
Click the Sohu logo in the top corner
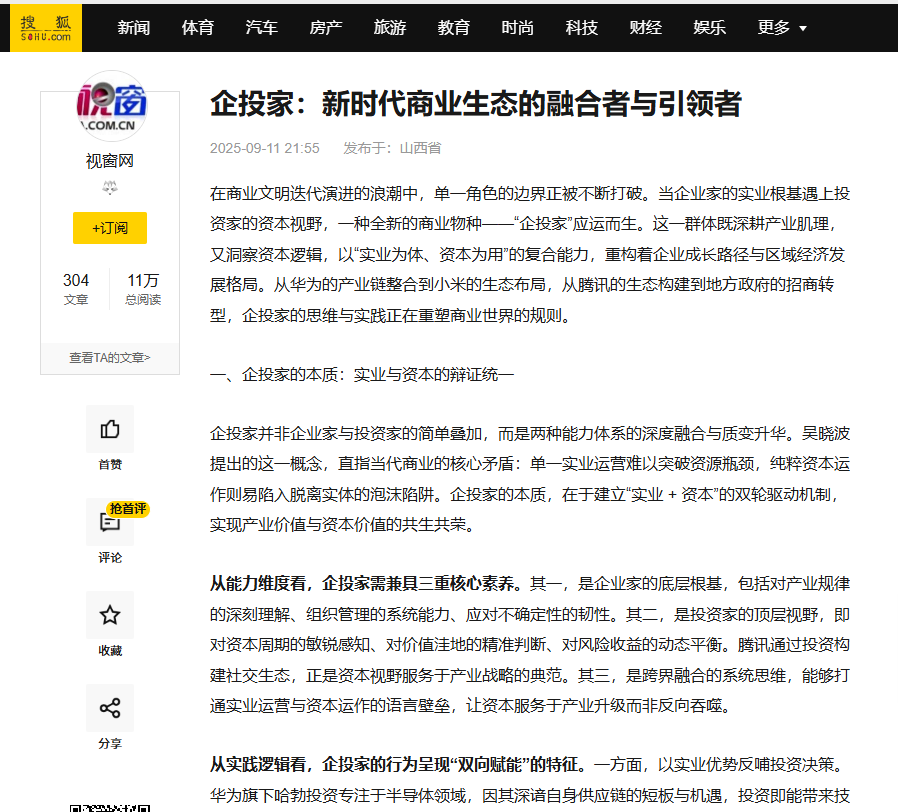click(x=46, y=27)
